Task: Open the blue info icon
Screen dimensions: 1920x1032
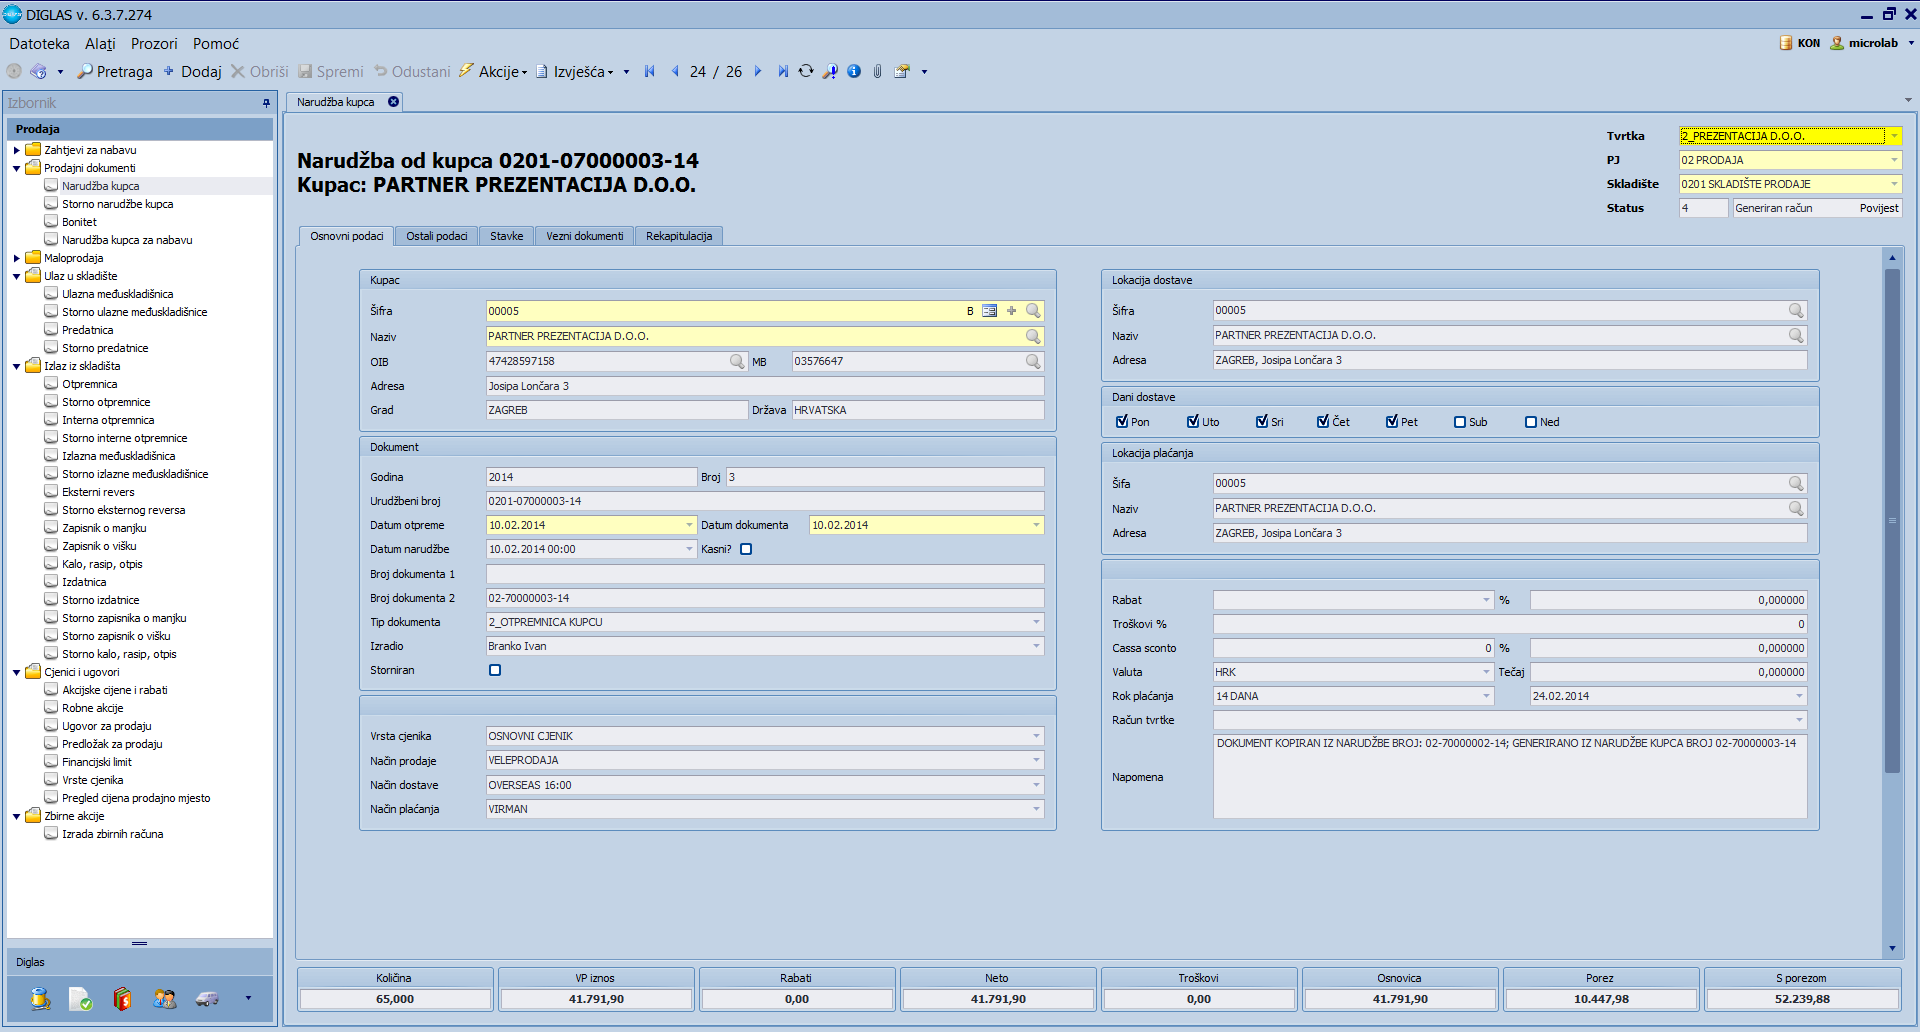Action: coord(854,72)
